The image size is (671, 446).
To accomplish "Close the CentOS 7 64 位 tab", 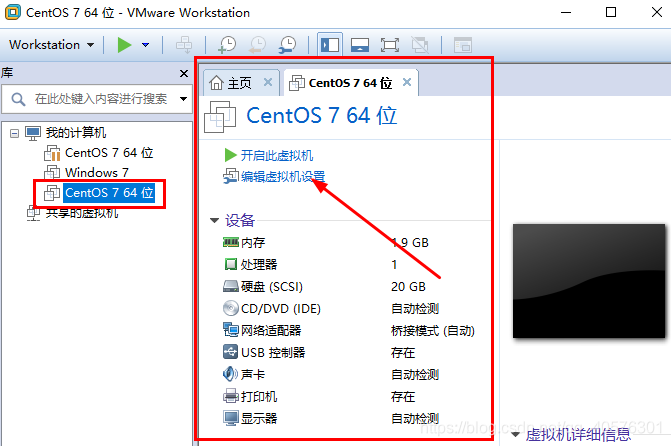I will click(x=407, y=82).
